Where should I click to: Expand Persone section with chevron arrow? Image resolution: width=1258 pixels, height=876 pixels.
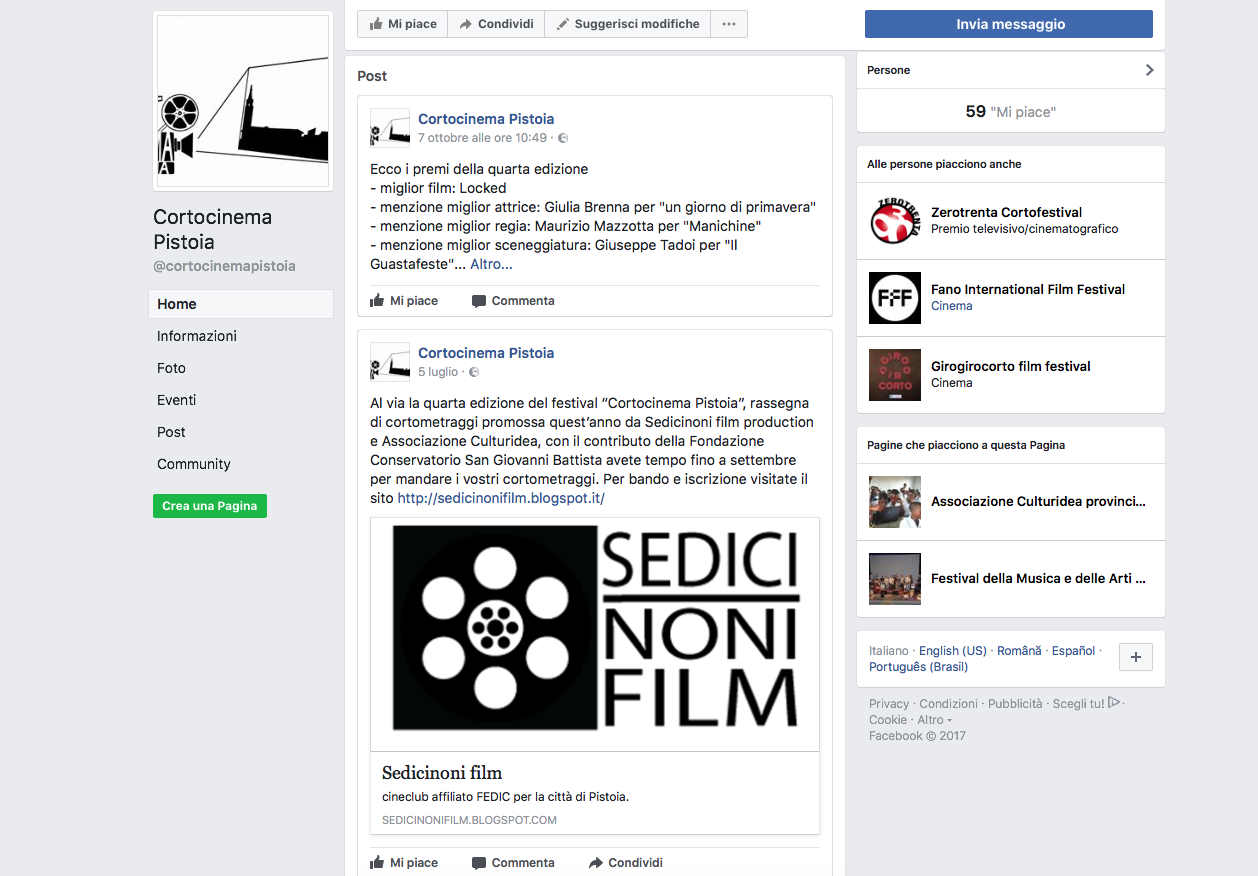(1149, 70)
